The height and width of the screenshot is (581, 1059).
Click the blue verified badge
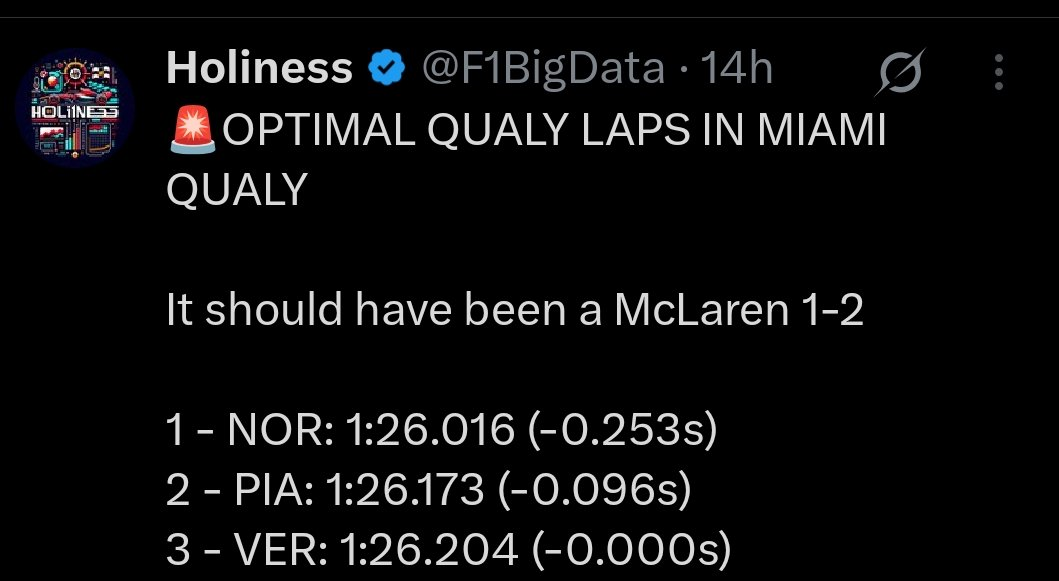[x=387, y=69]
